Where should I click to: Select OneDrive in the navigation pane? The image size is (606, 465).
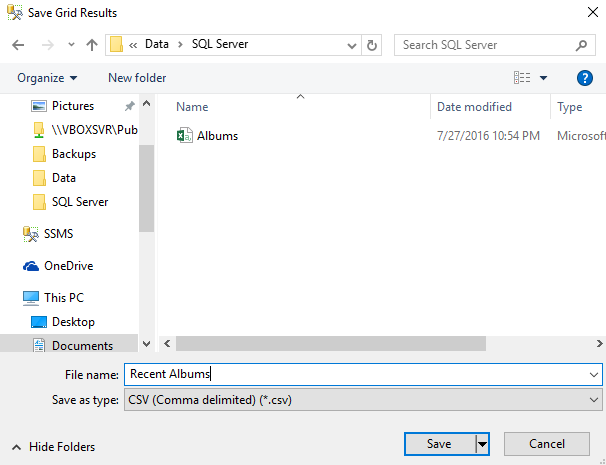click(x=68, y=266)
